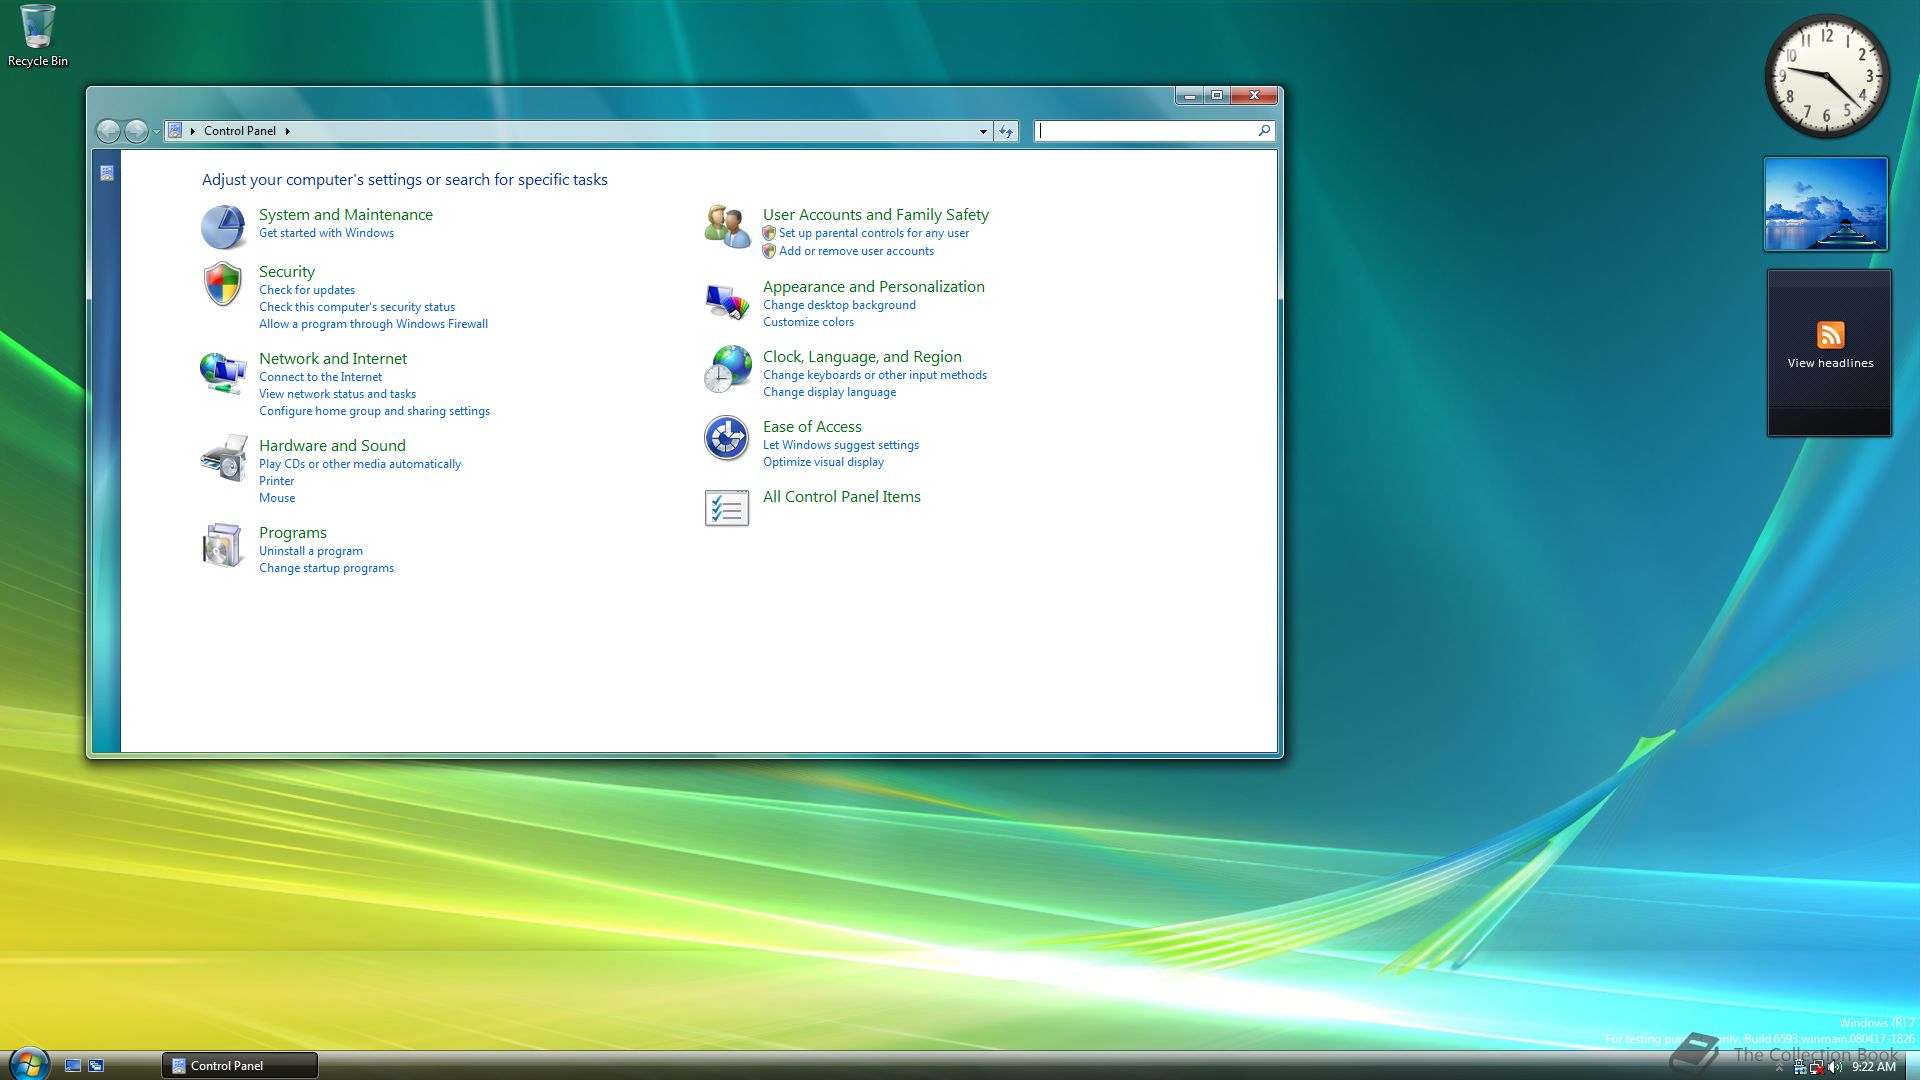Open the Start menu orb
Image resolution: width=1920 pixels, height=1080 pixels.
pos(29,1064)
